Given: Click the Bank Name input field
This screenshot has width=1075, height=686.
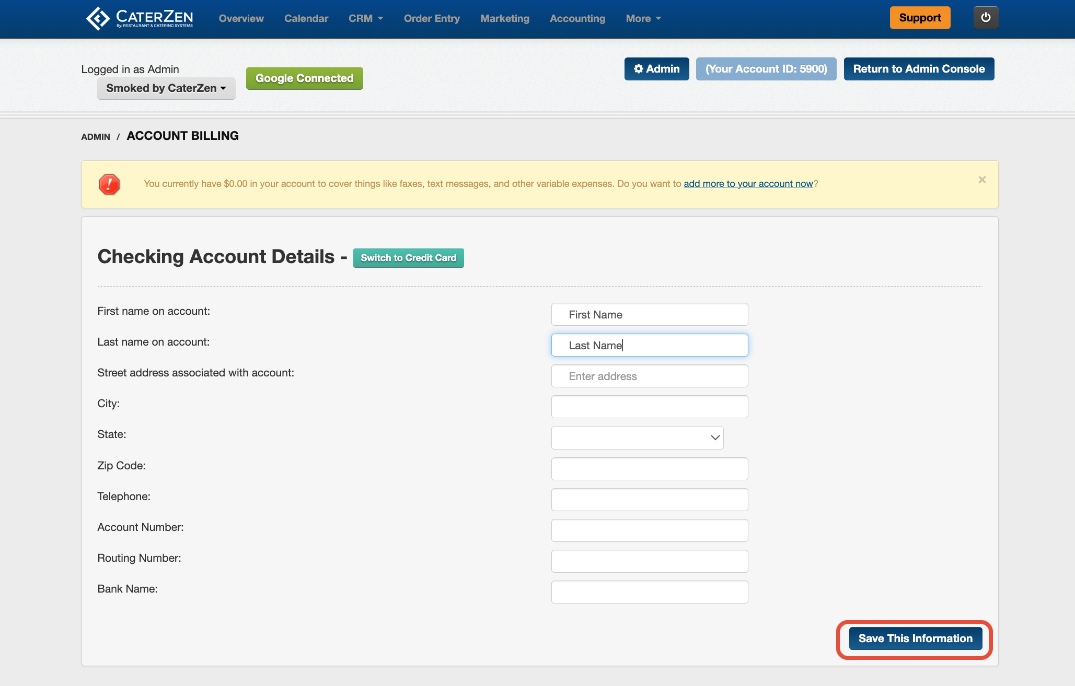Looking at the screenshot, I should [x=649, y=592].
